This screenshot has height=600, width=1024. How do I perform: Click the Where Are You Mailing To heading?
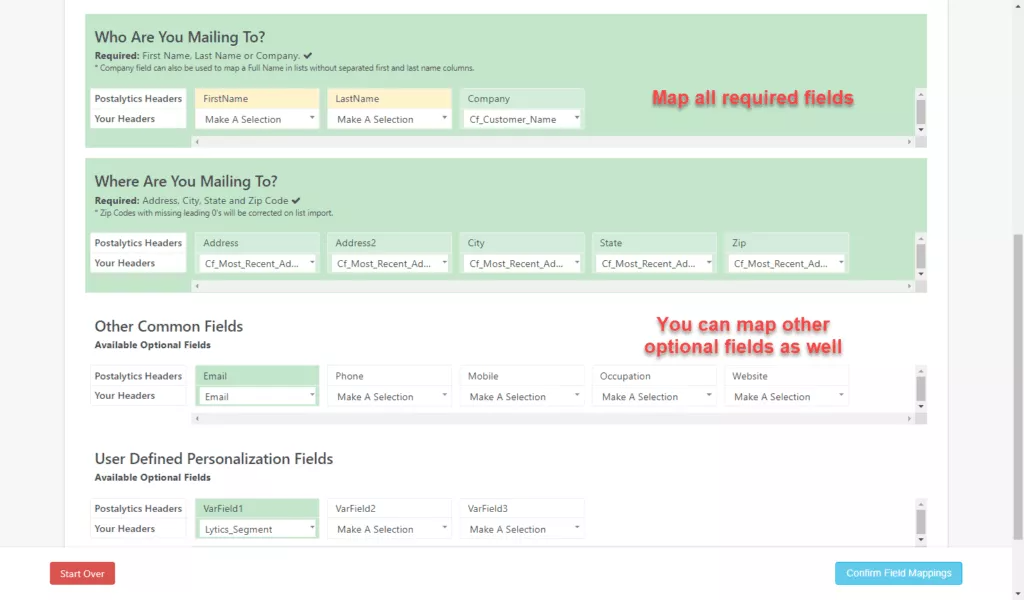[186, 182]
